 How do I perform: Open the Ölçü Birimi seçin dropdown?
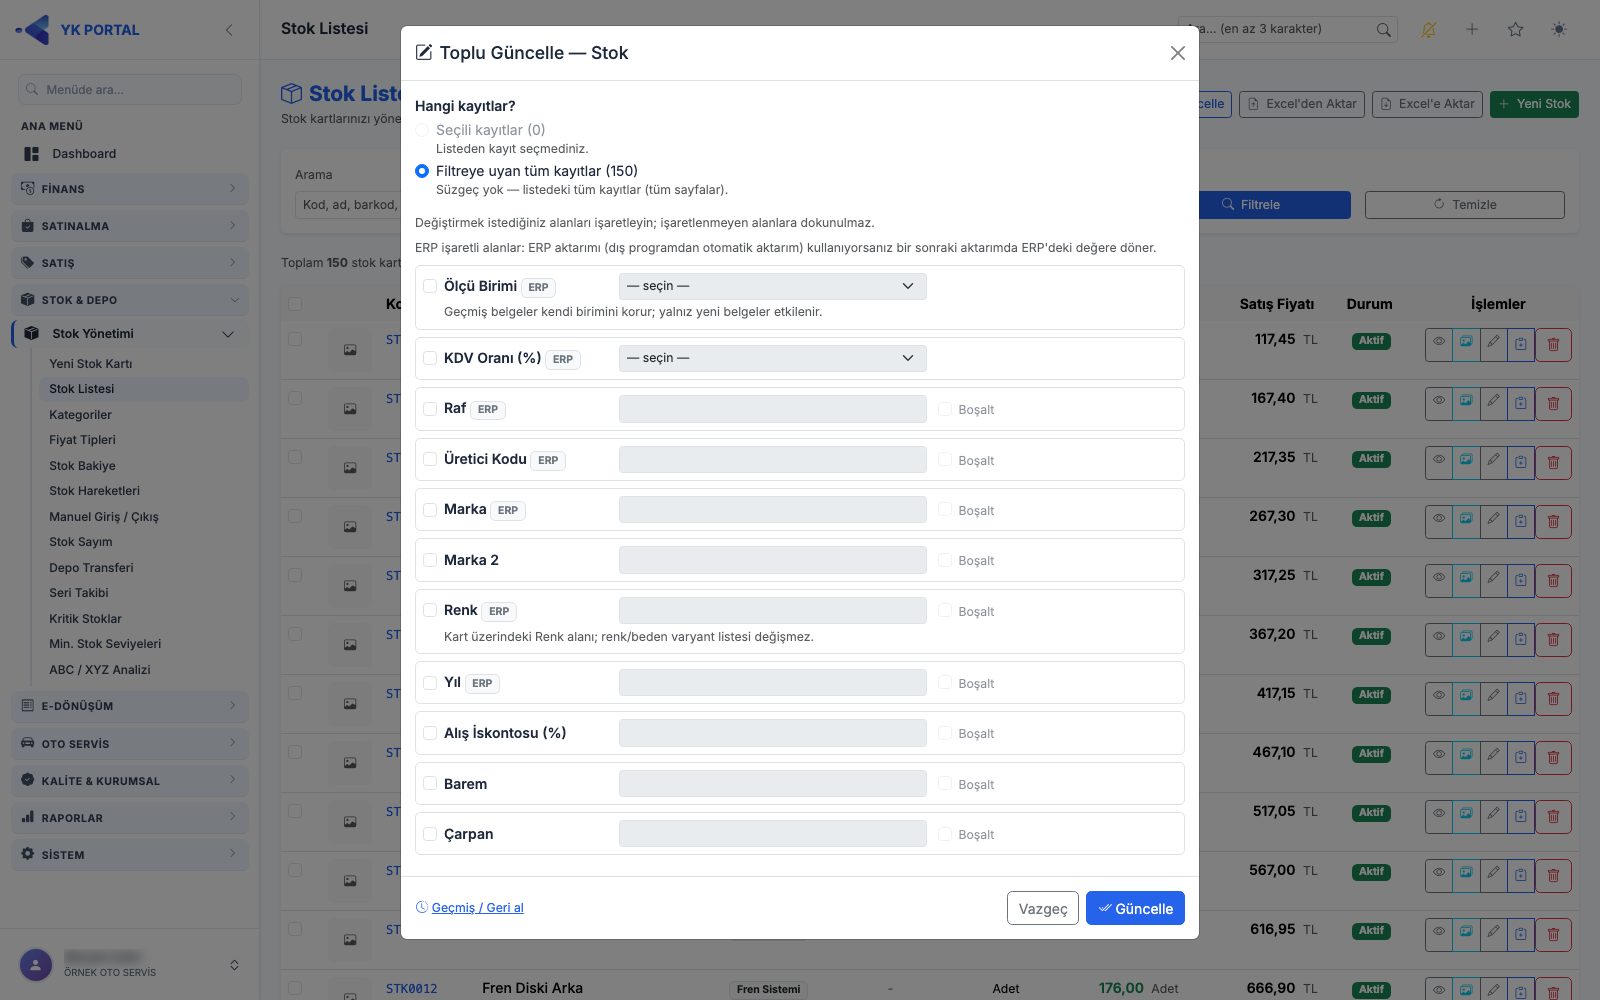[772, 286]
